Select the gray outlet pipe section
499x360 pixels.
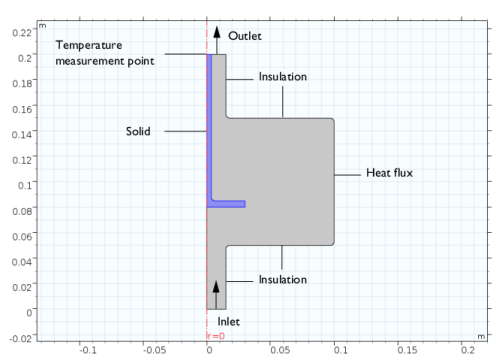219,86
